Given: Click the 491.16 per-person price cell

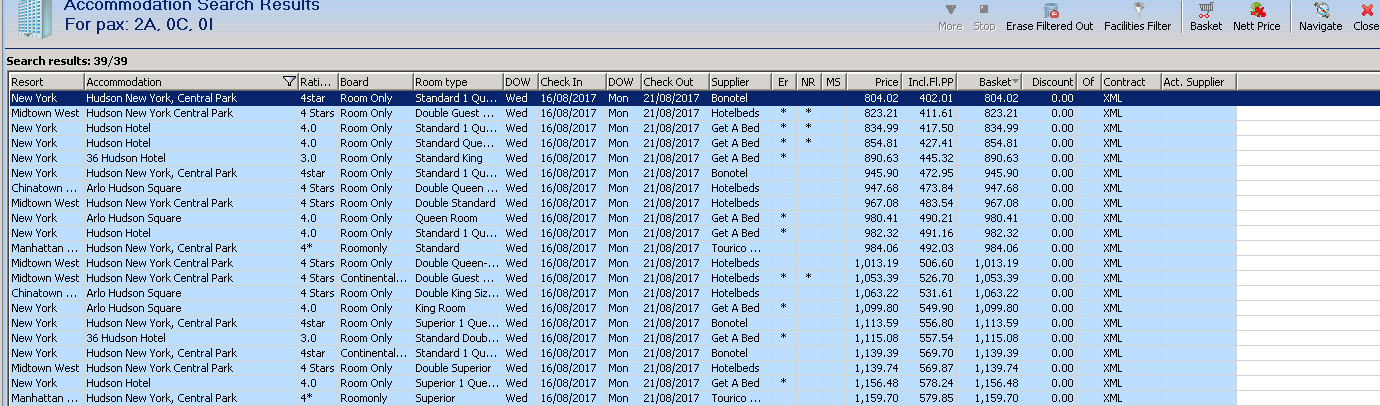Looking at the screenshot, I should (x=930, y=233).
